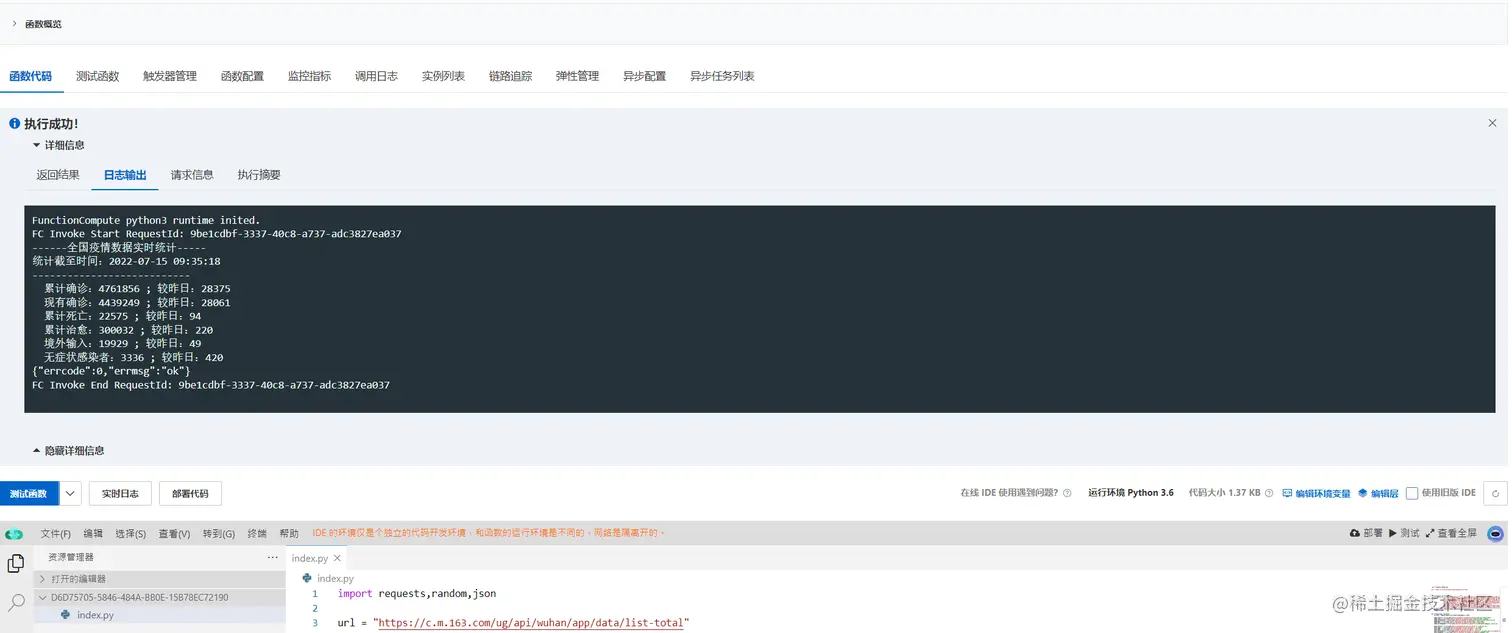This screenshot has width=1512, height=633.
Task: Open the 查看(V) menu in IDE
Action: click(x=174, y=534)
